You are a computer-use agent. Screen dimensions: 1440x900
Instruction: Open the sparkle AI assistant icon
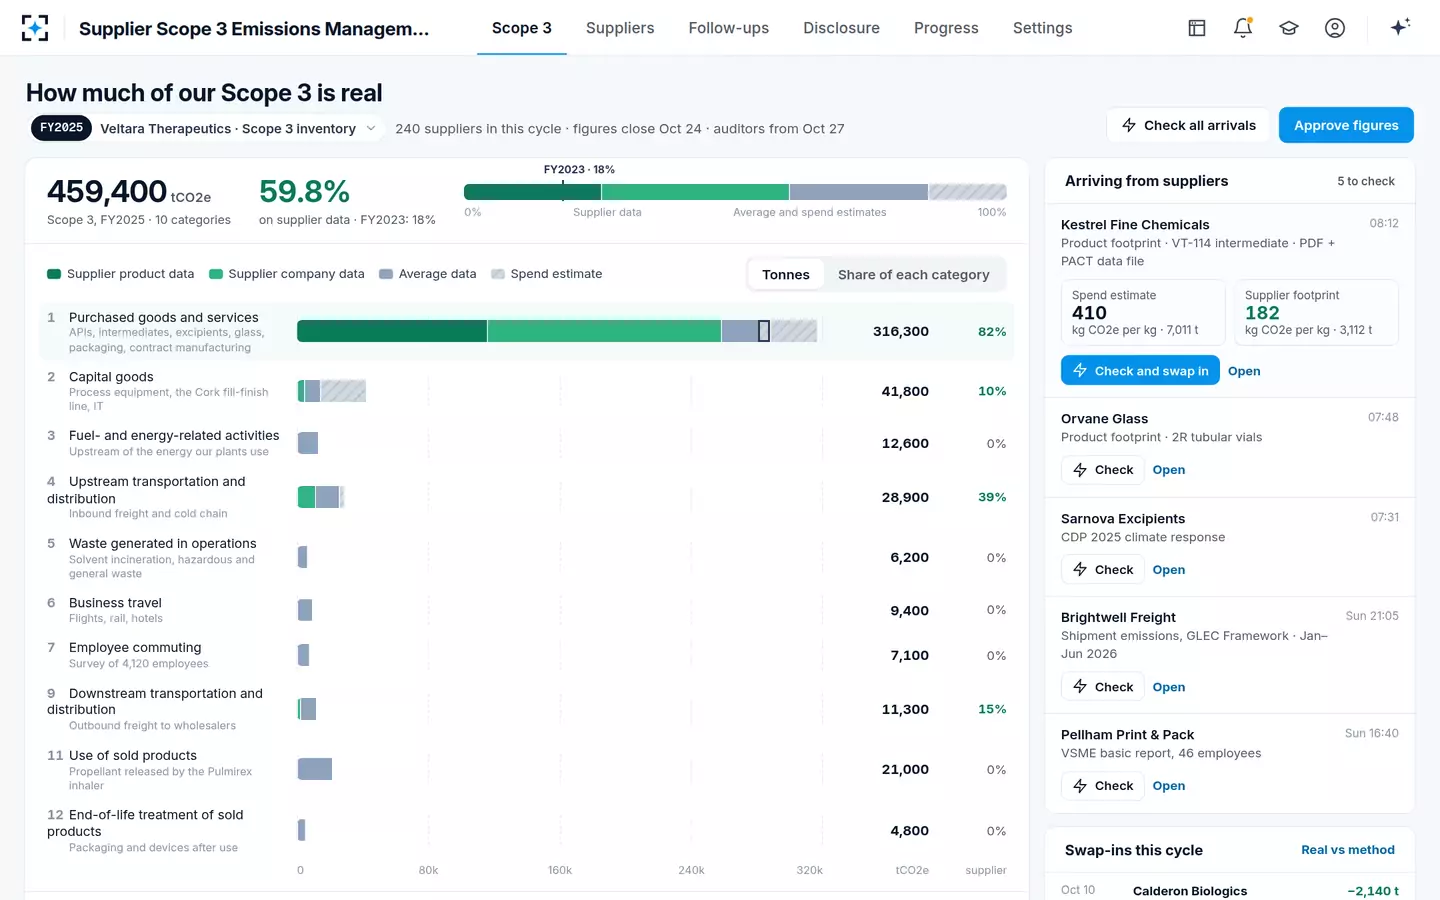[x=1400, y=27]
